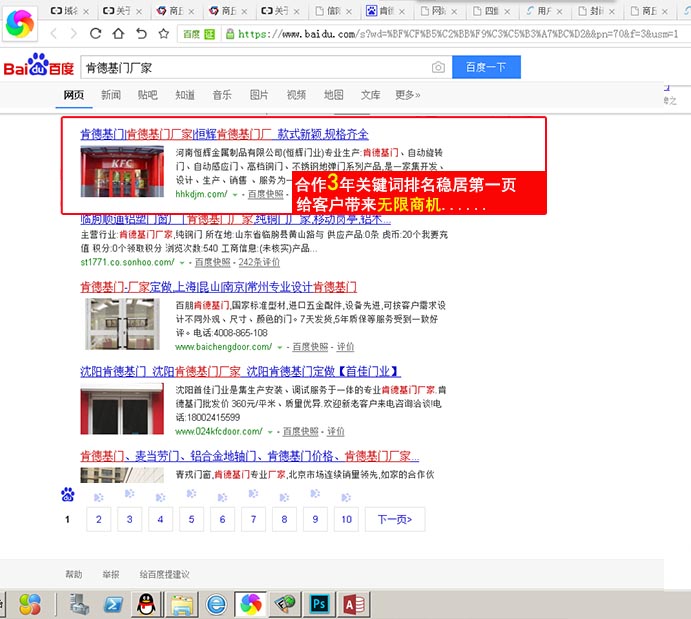Click the Baidu logo
This screenshot has height=619, width=691.
tap(39, 65)
